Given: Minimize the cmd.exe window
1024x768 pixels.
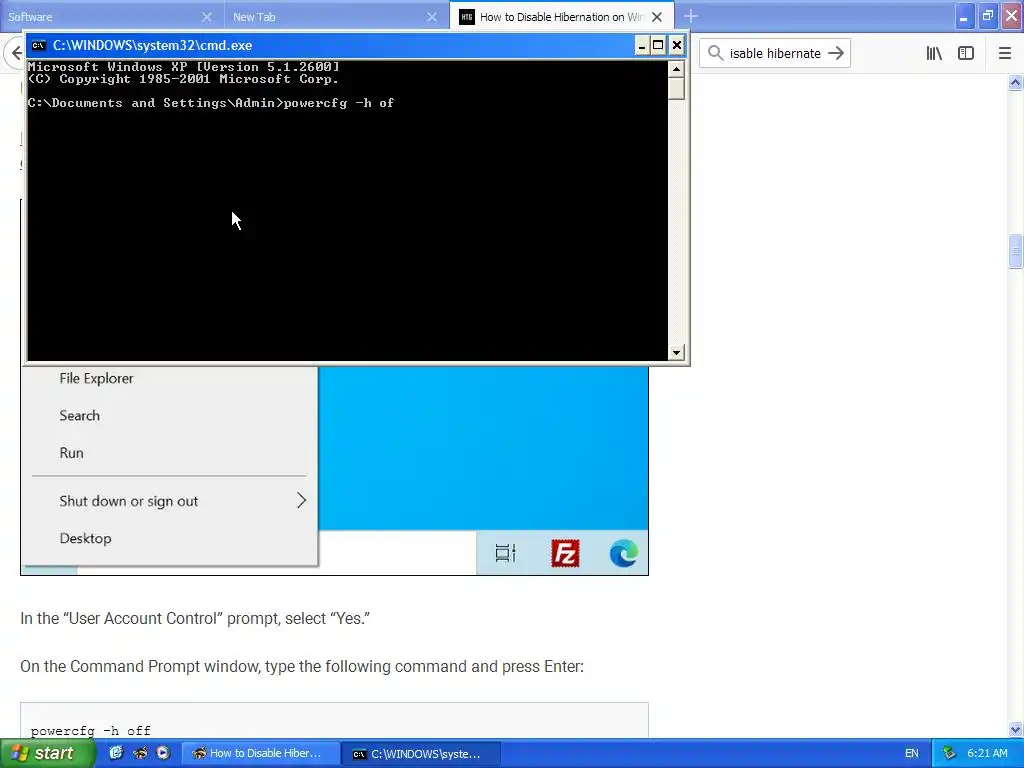Looking at the screenshot, I should (642, 45).
